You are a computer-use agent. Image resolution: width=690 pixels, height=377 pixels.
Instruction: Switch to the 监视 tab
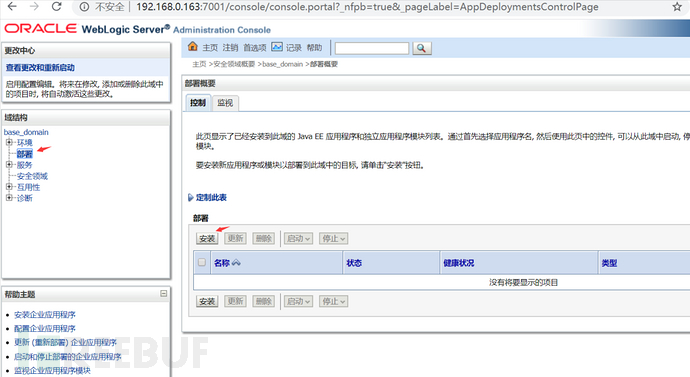pos(225,103)
